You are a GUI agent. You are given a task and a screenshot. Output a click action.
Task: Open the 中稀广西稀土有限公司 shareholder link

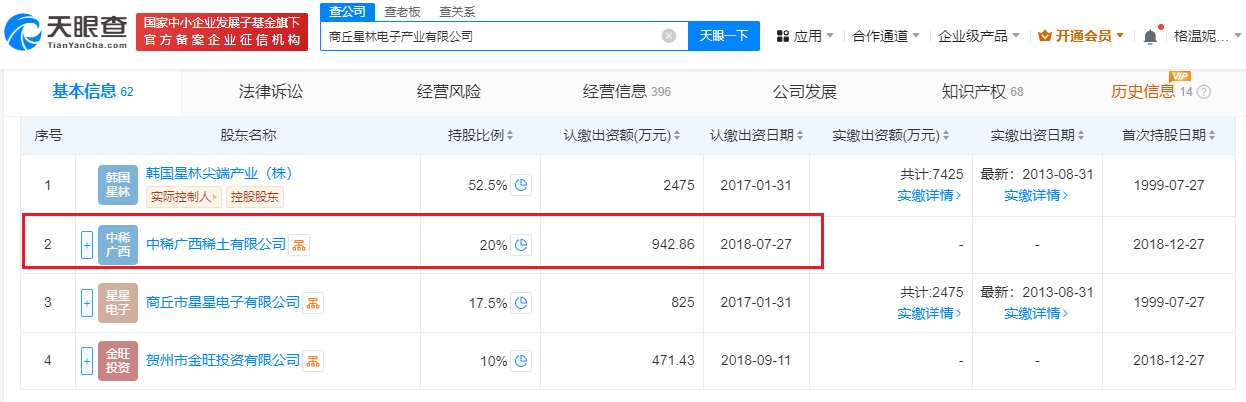pos(216,245)
